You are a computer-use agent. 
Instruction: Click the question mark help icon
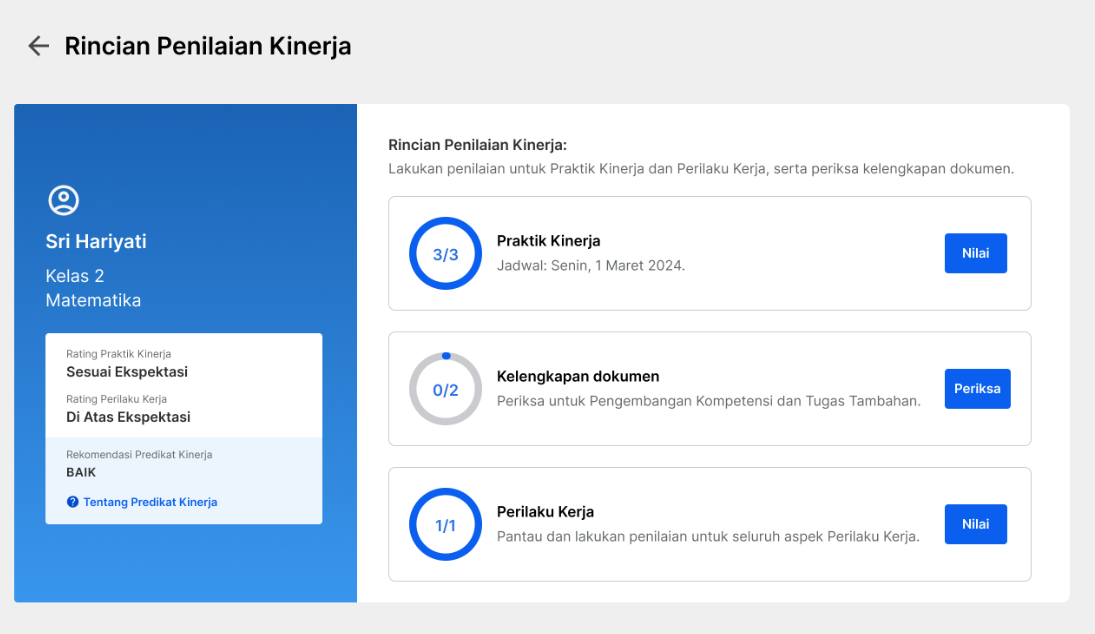click(x=72, y=502)
